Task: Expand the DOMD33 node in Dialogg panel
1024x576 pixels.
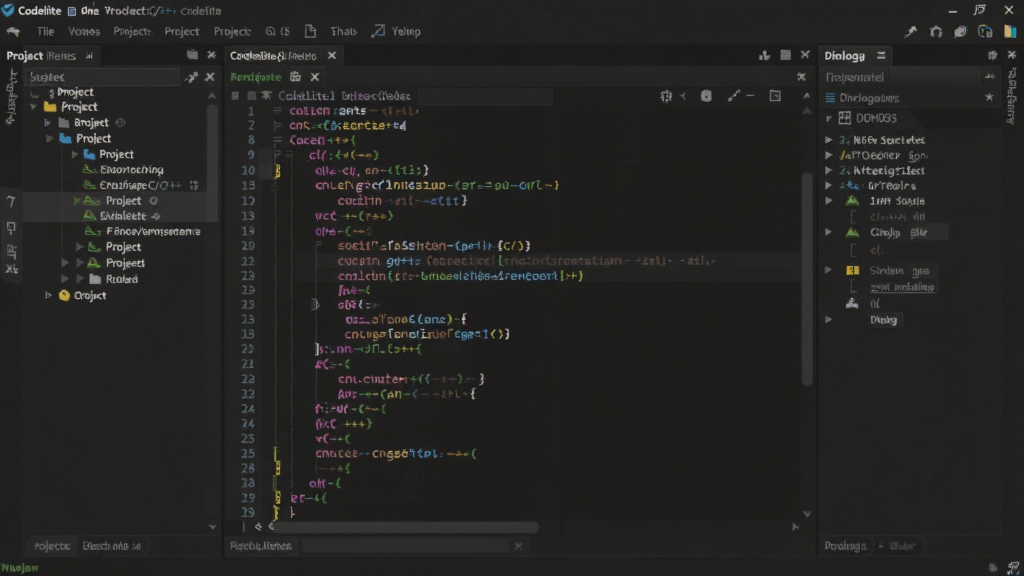Action: [x=829, y=118]
